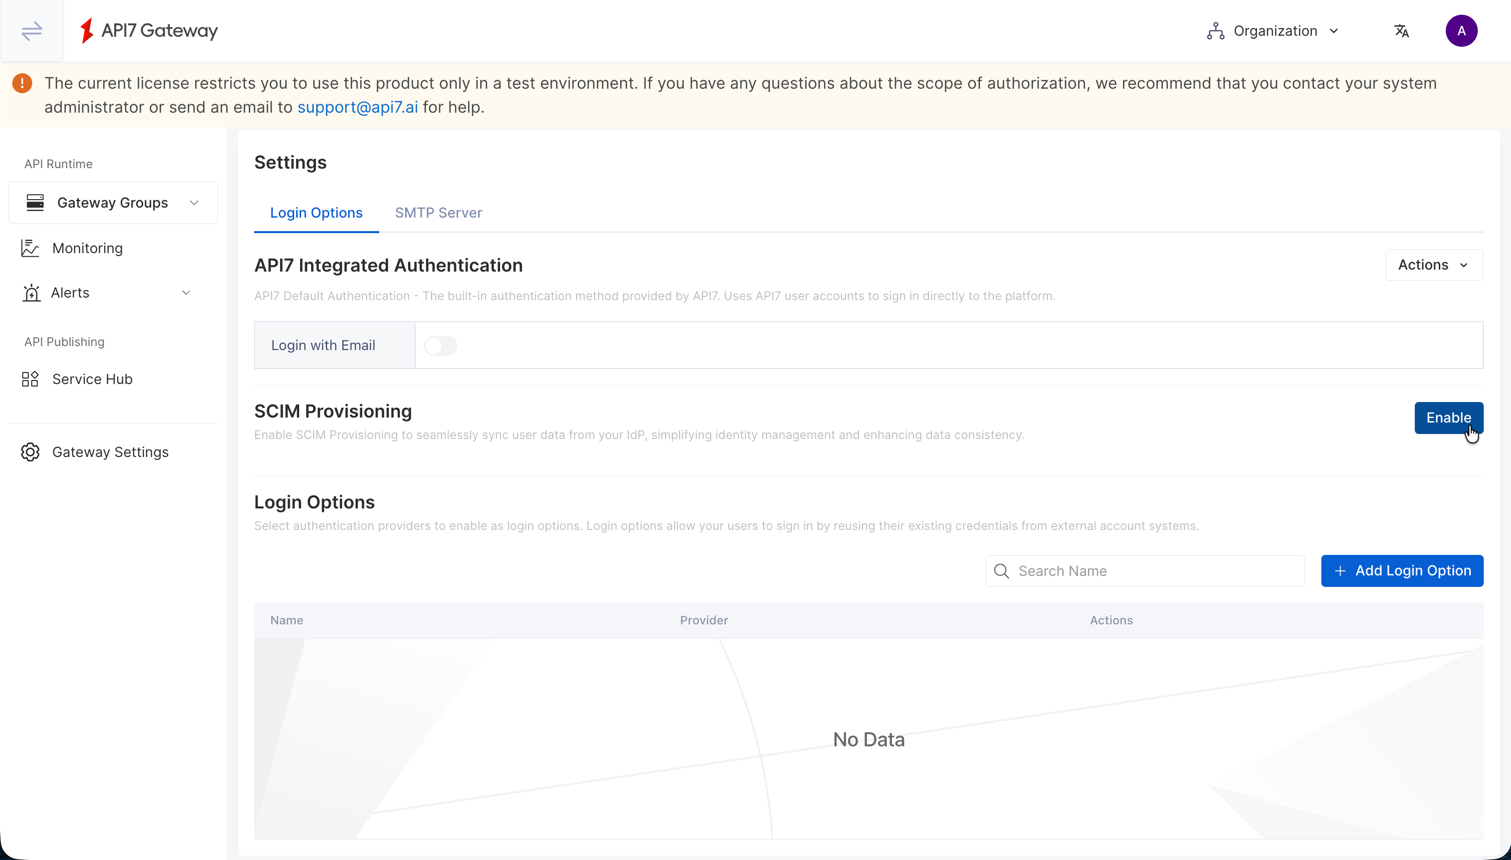Screen dimensions: 1511x860
Task: Click the Add Login Option button
Action: coord(1402,570)
